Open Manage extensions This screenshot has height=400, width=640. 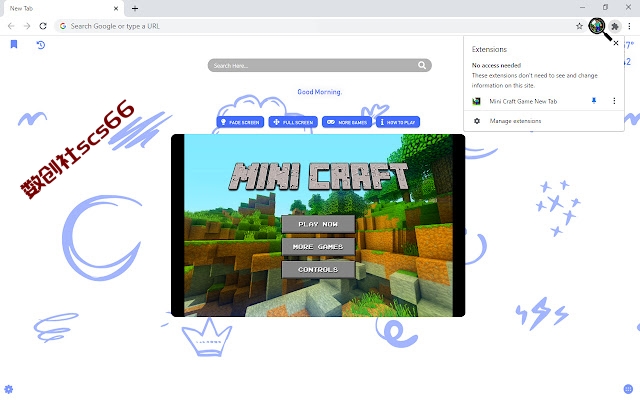click(x=515, y=121)
